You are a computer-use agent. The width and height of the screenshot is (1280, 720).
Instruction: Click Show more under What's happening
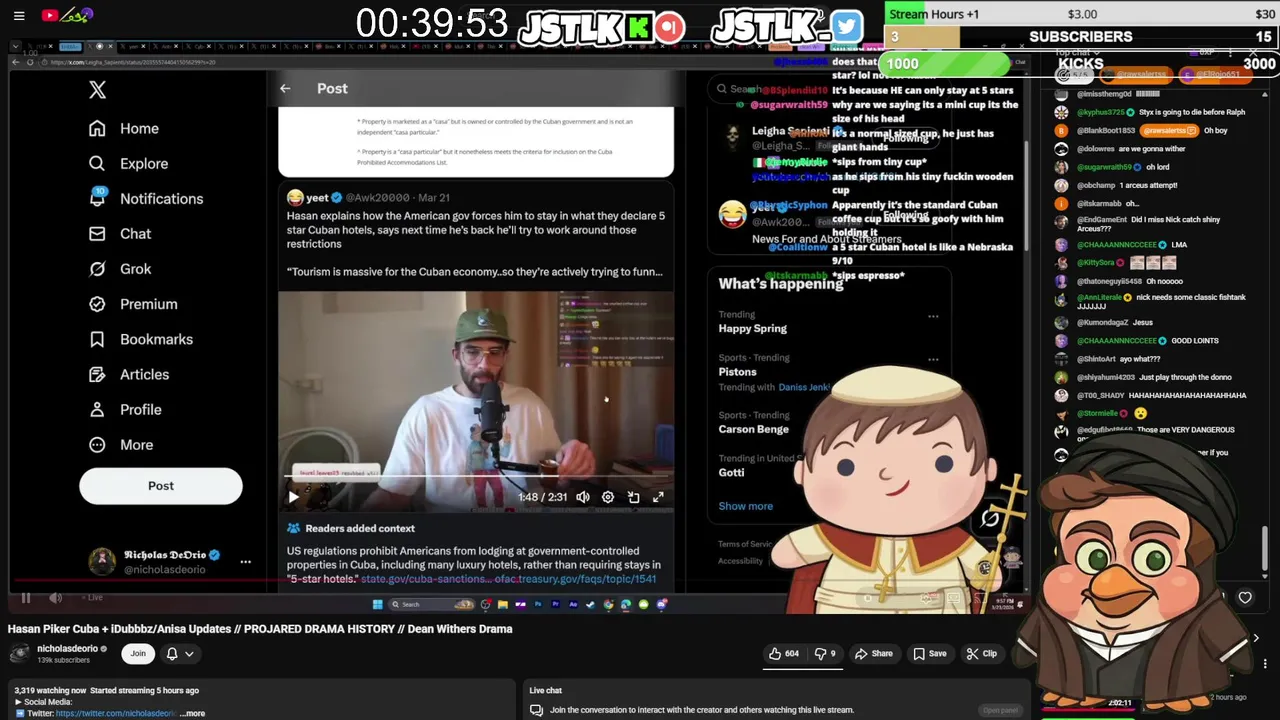coord(745,506)
